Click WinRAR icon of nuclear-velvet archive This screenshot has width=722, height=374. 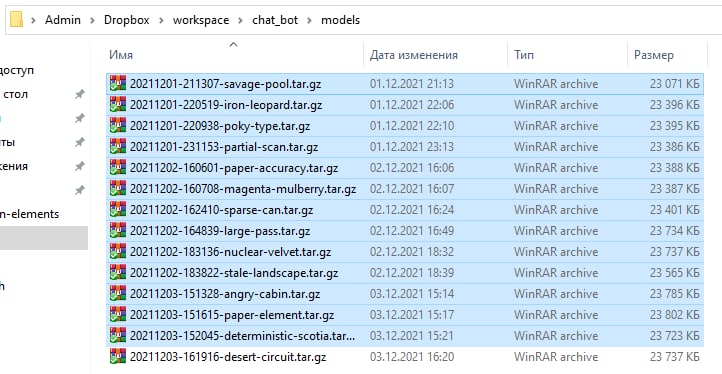pyautogui.click(x=118, y=252)
